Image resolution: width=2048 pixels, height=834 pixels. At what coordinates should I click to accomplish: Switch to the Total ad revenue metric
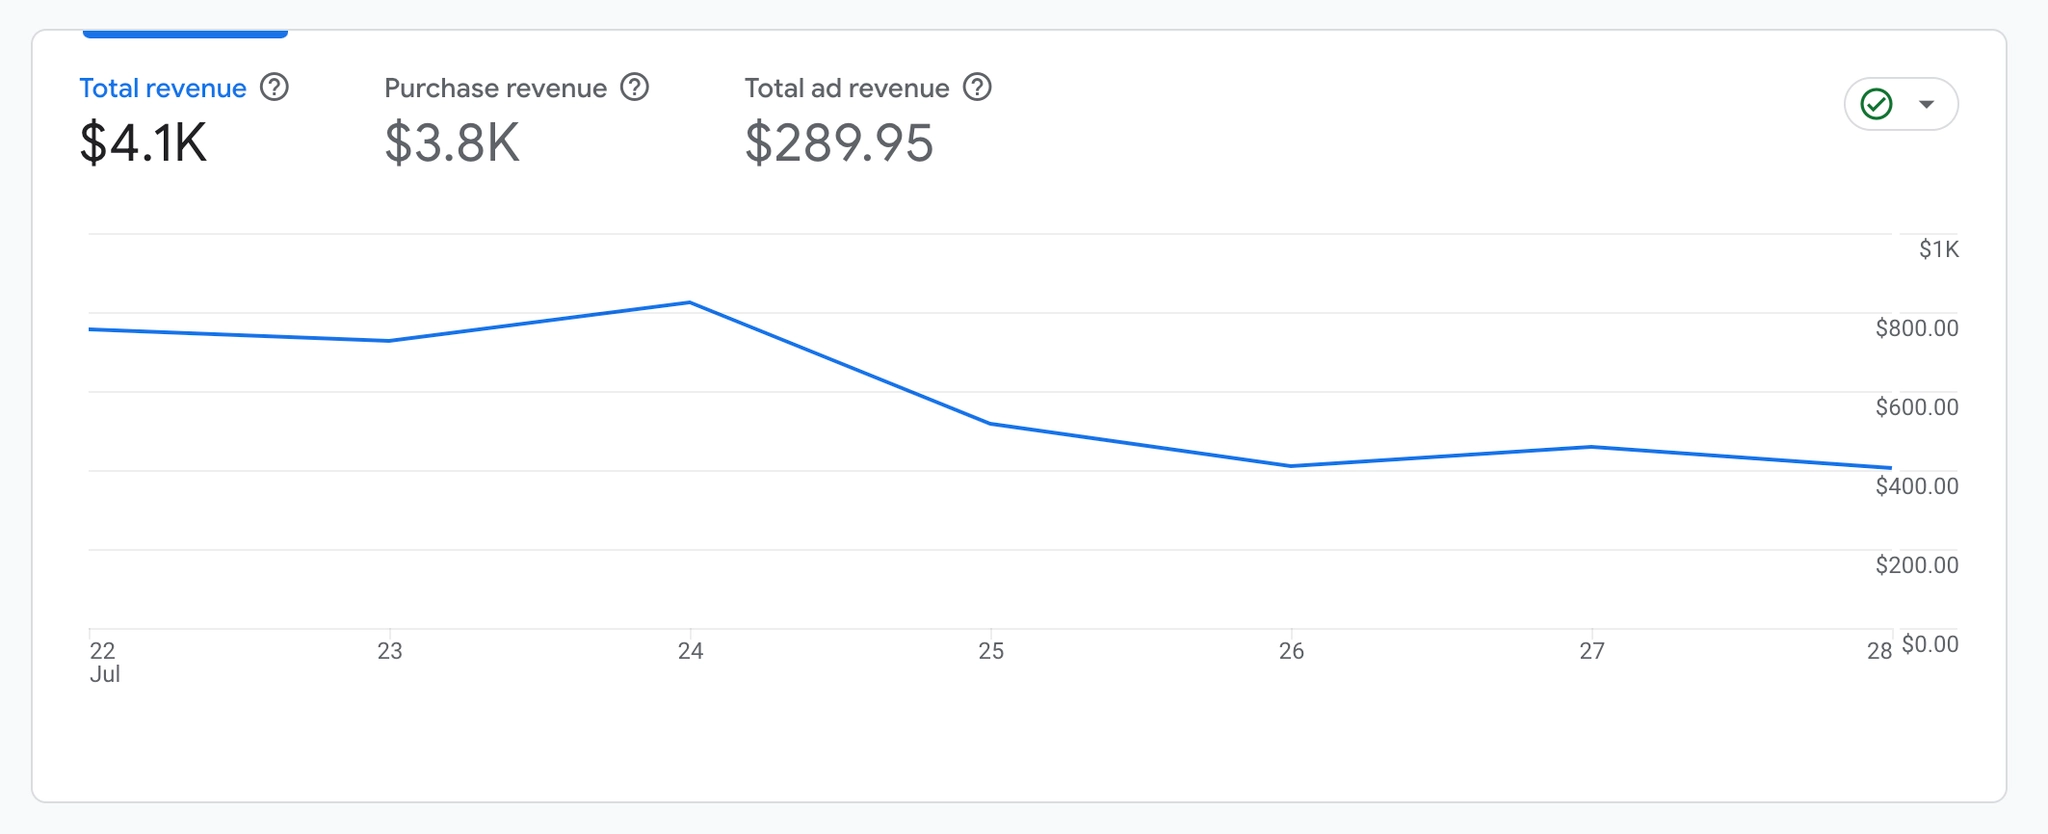[846, 88]
